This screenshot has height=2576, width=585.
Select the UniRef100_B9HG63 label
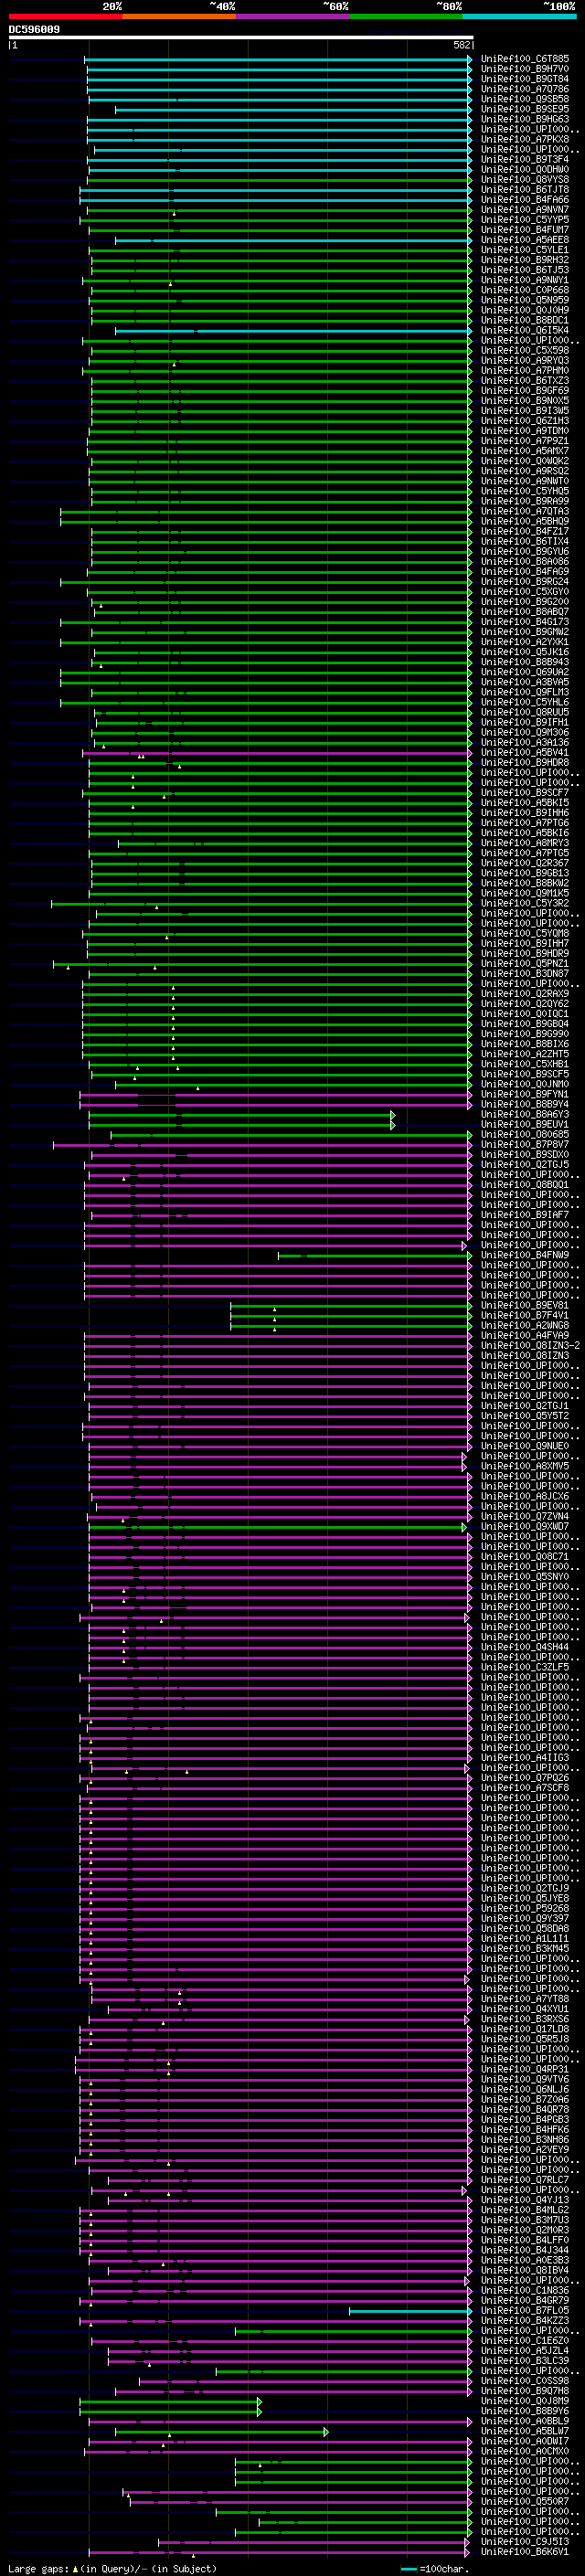coord(525,119)
